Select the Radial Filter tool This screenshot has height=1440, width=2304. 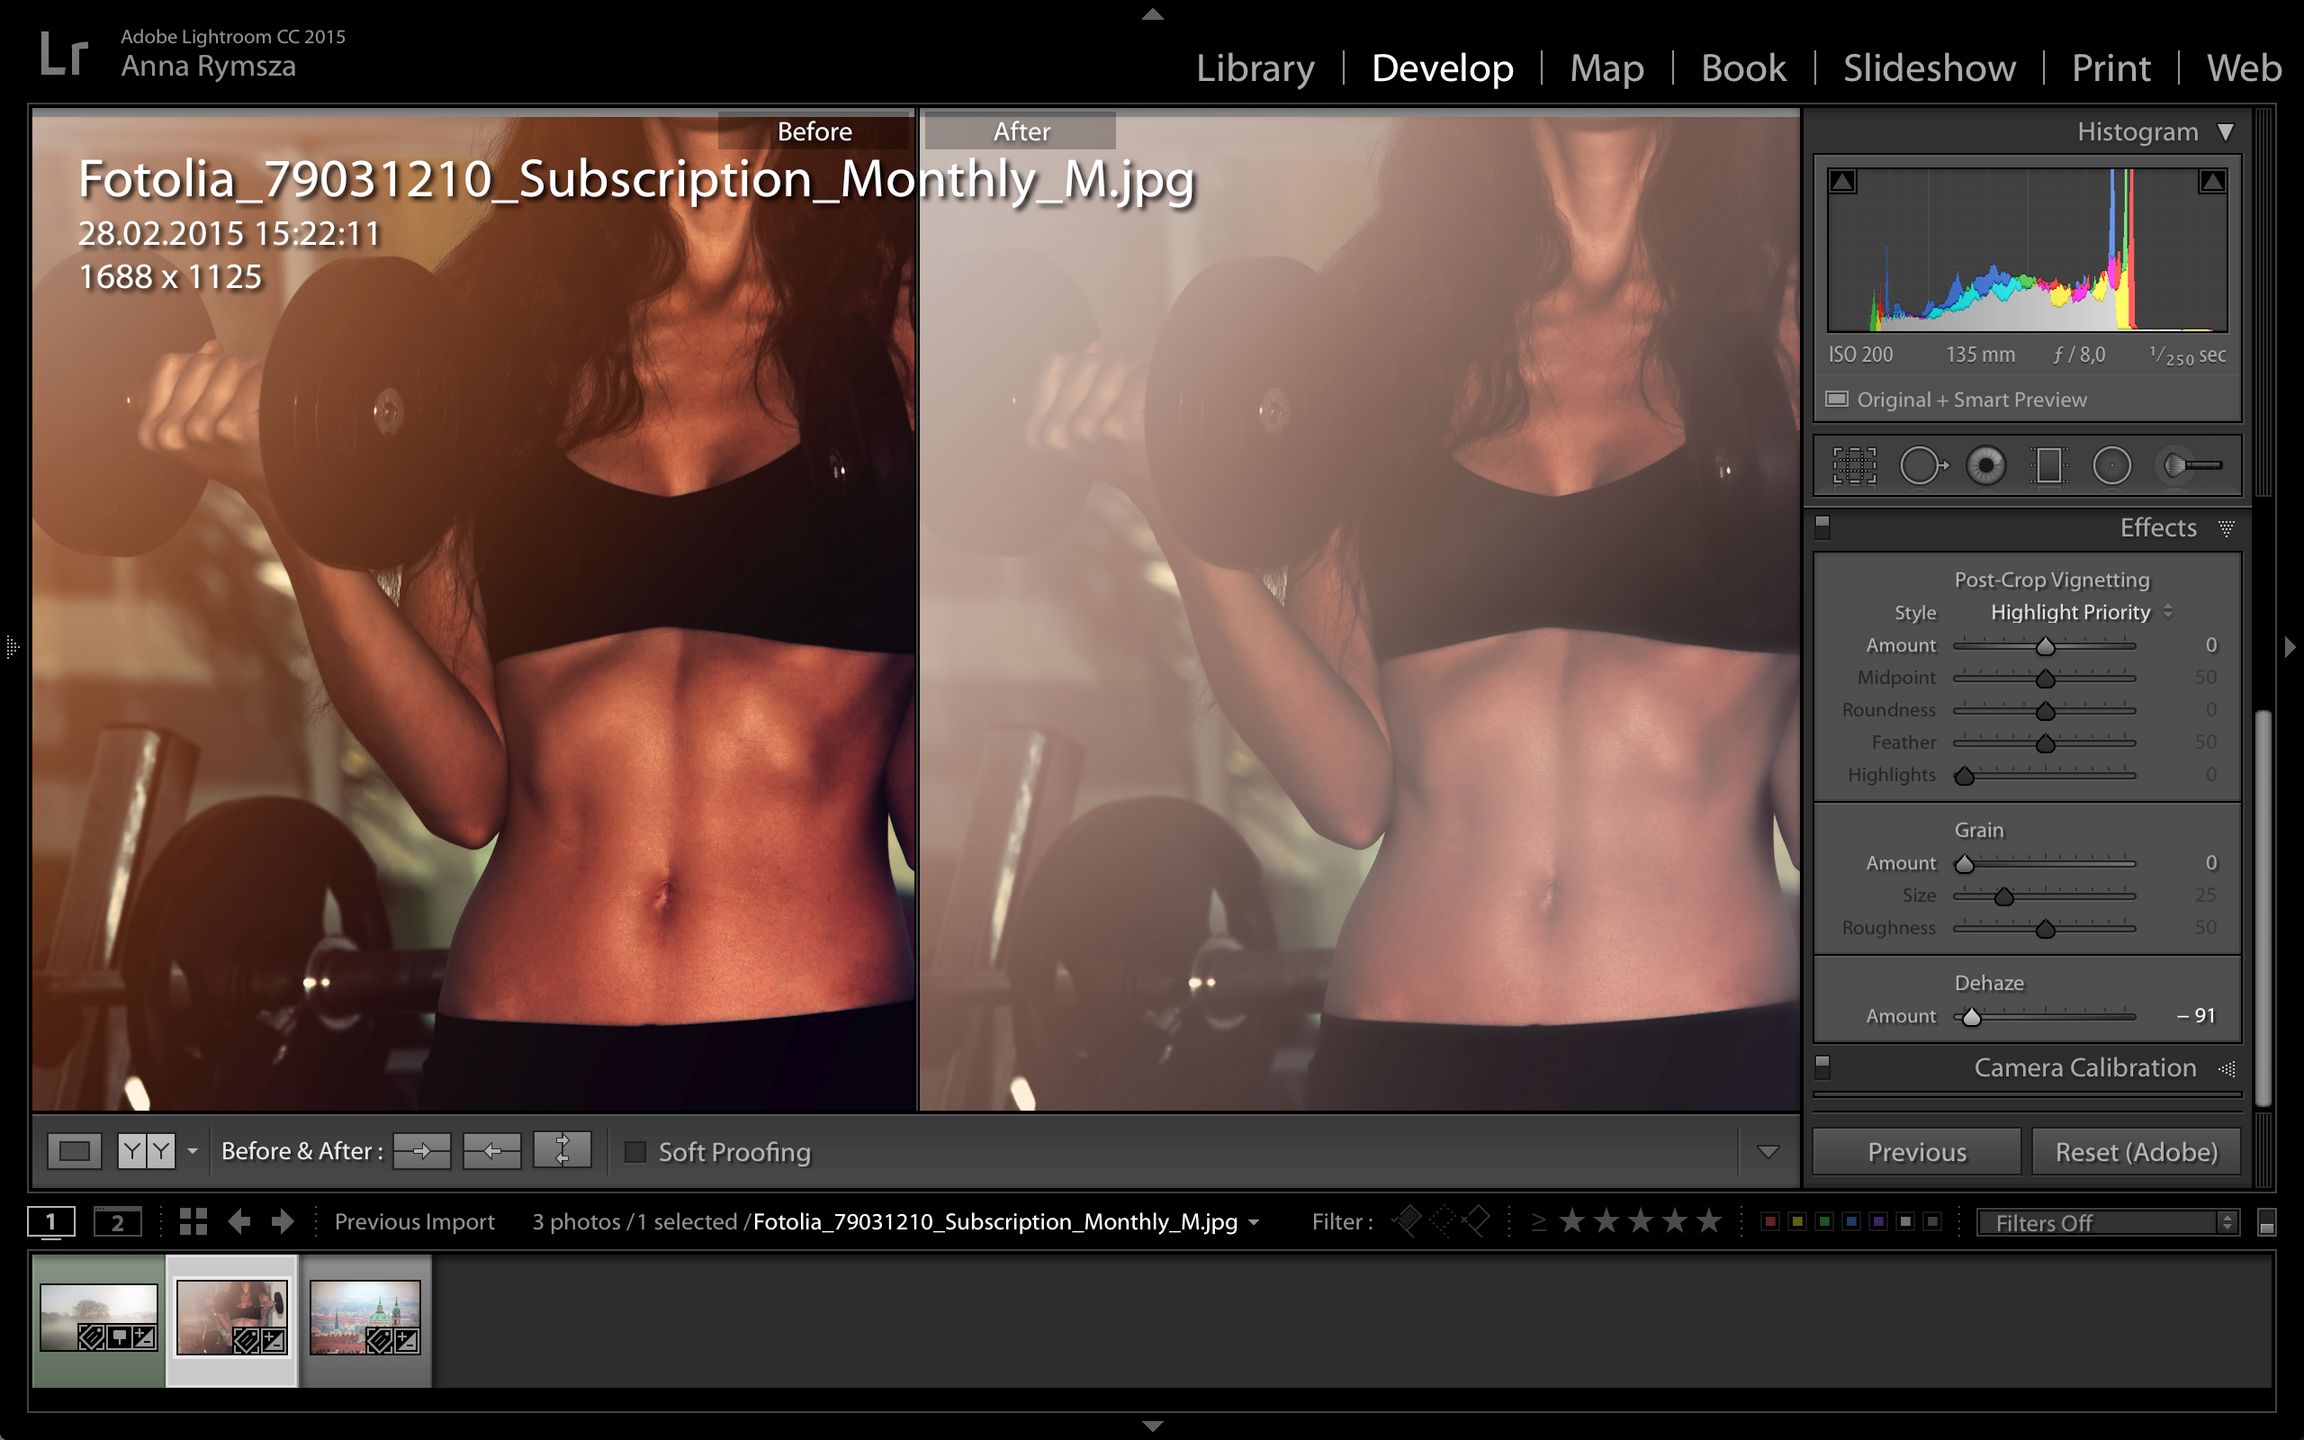[x=2112, y=466]
